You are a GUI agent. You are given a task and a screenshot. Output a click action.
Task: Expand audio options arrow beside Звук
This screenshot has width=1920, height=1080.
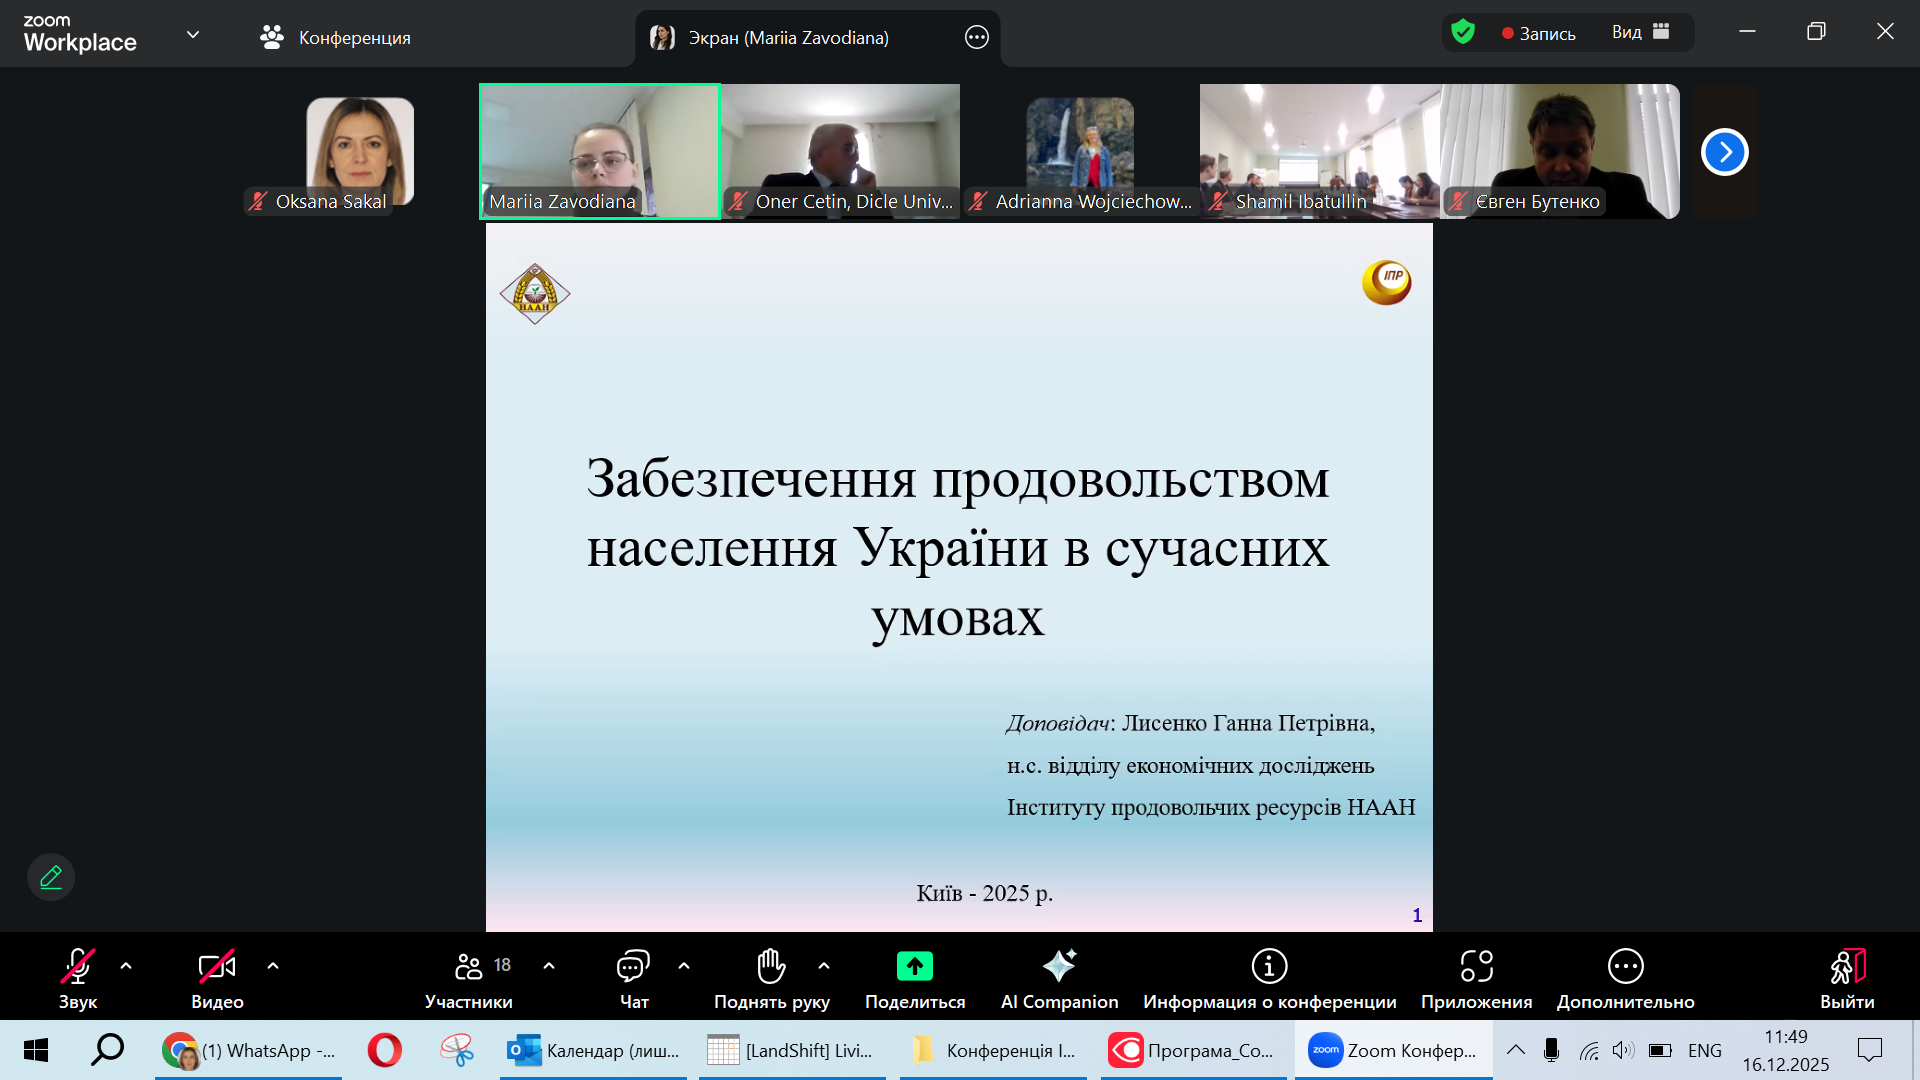(126, 966)
